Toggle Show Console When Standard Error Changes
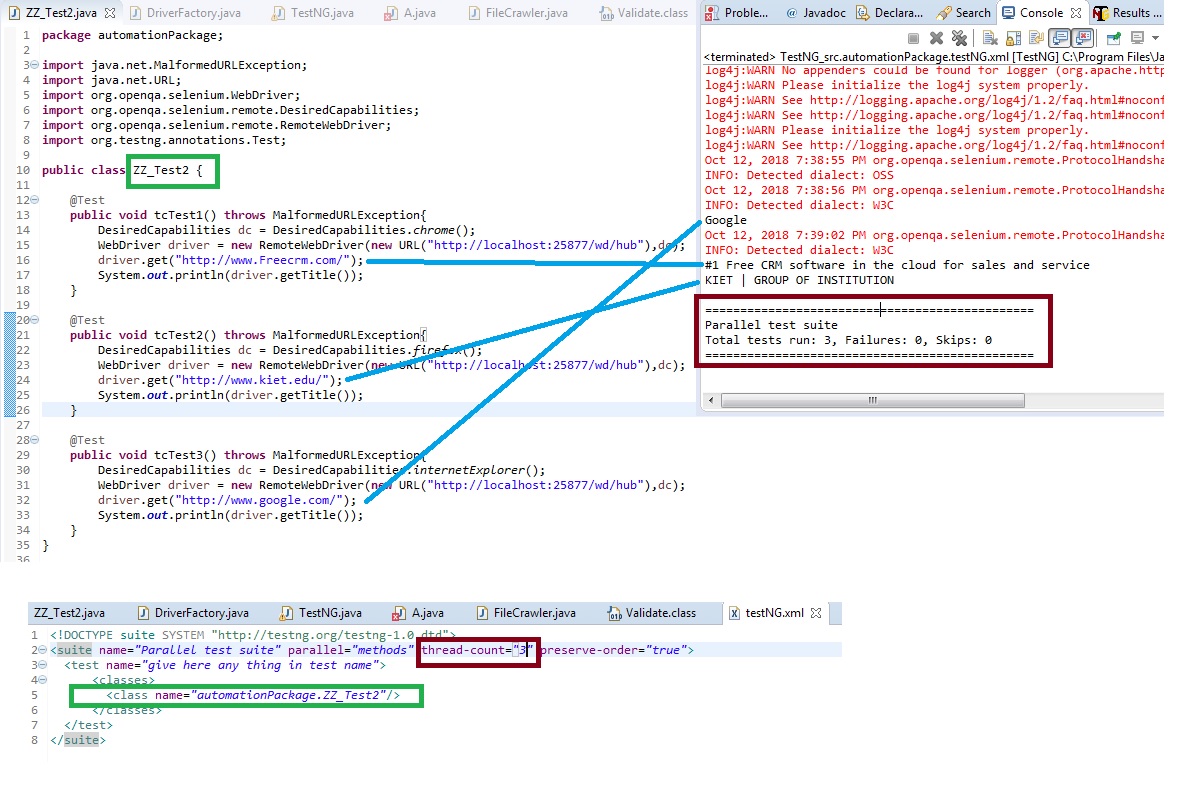 click(x=1084, y=37)
